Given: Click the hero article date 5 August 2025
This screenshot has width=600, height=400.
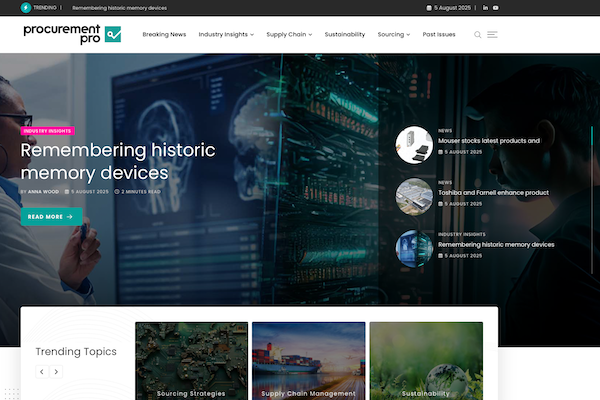Looking at the screenshot, I should click(87, 192).
